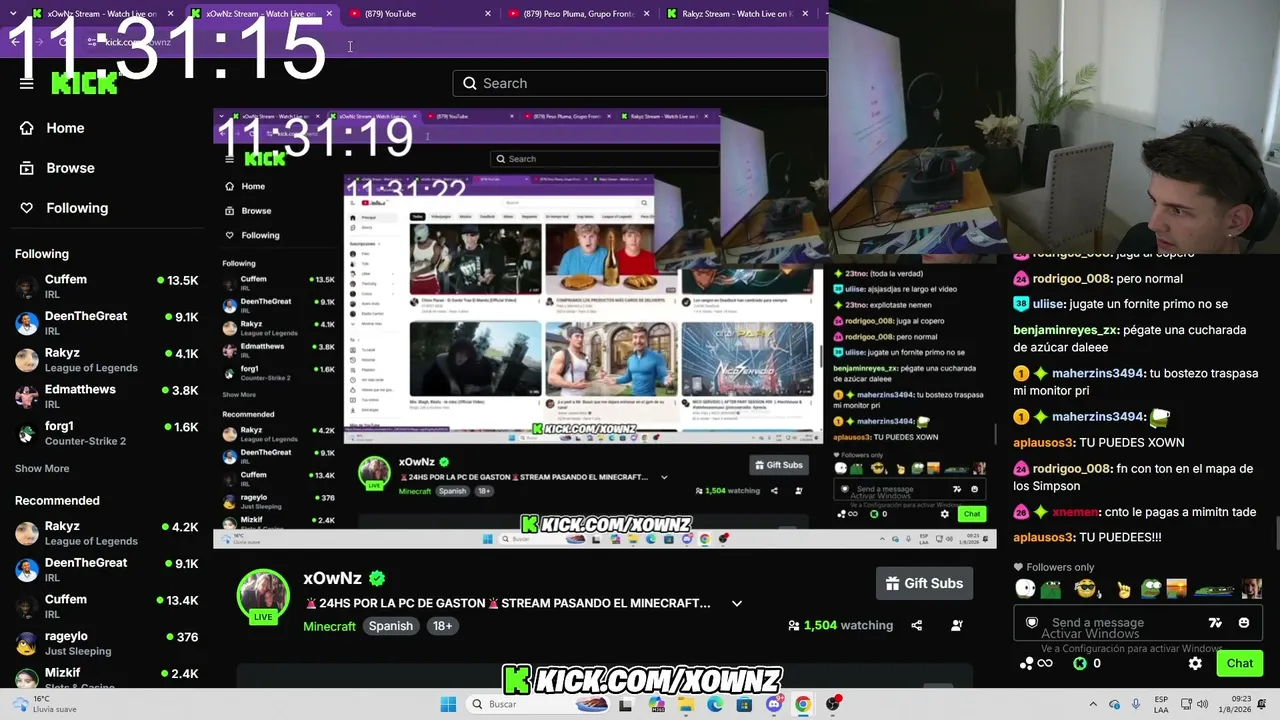
Task: Switch to the (879) YouTube tab
Action: click(x=419, y=14)
